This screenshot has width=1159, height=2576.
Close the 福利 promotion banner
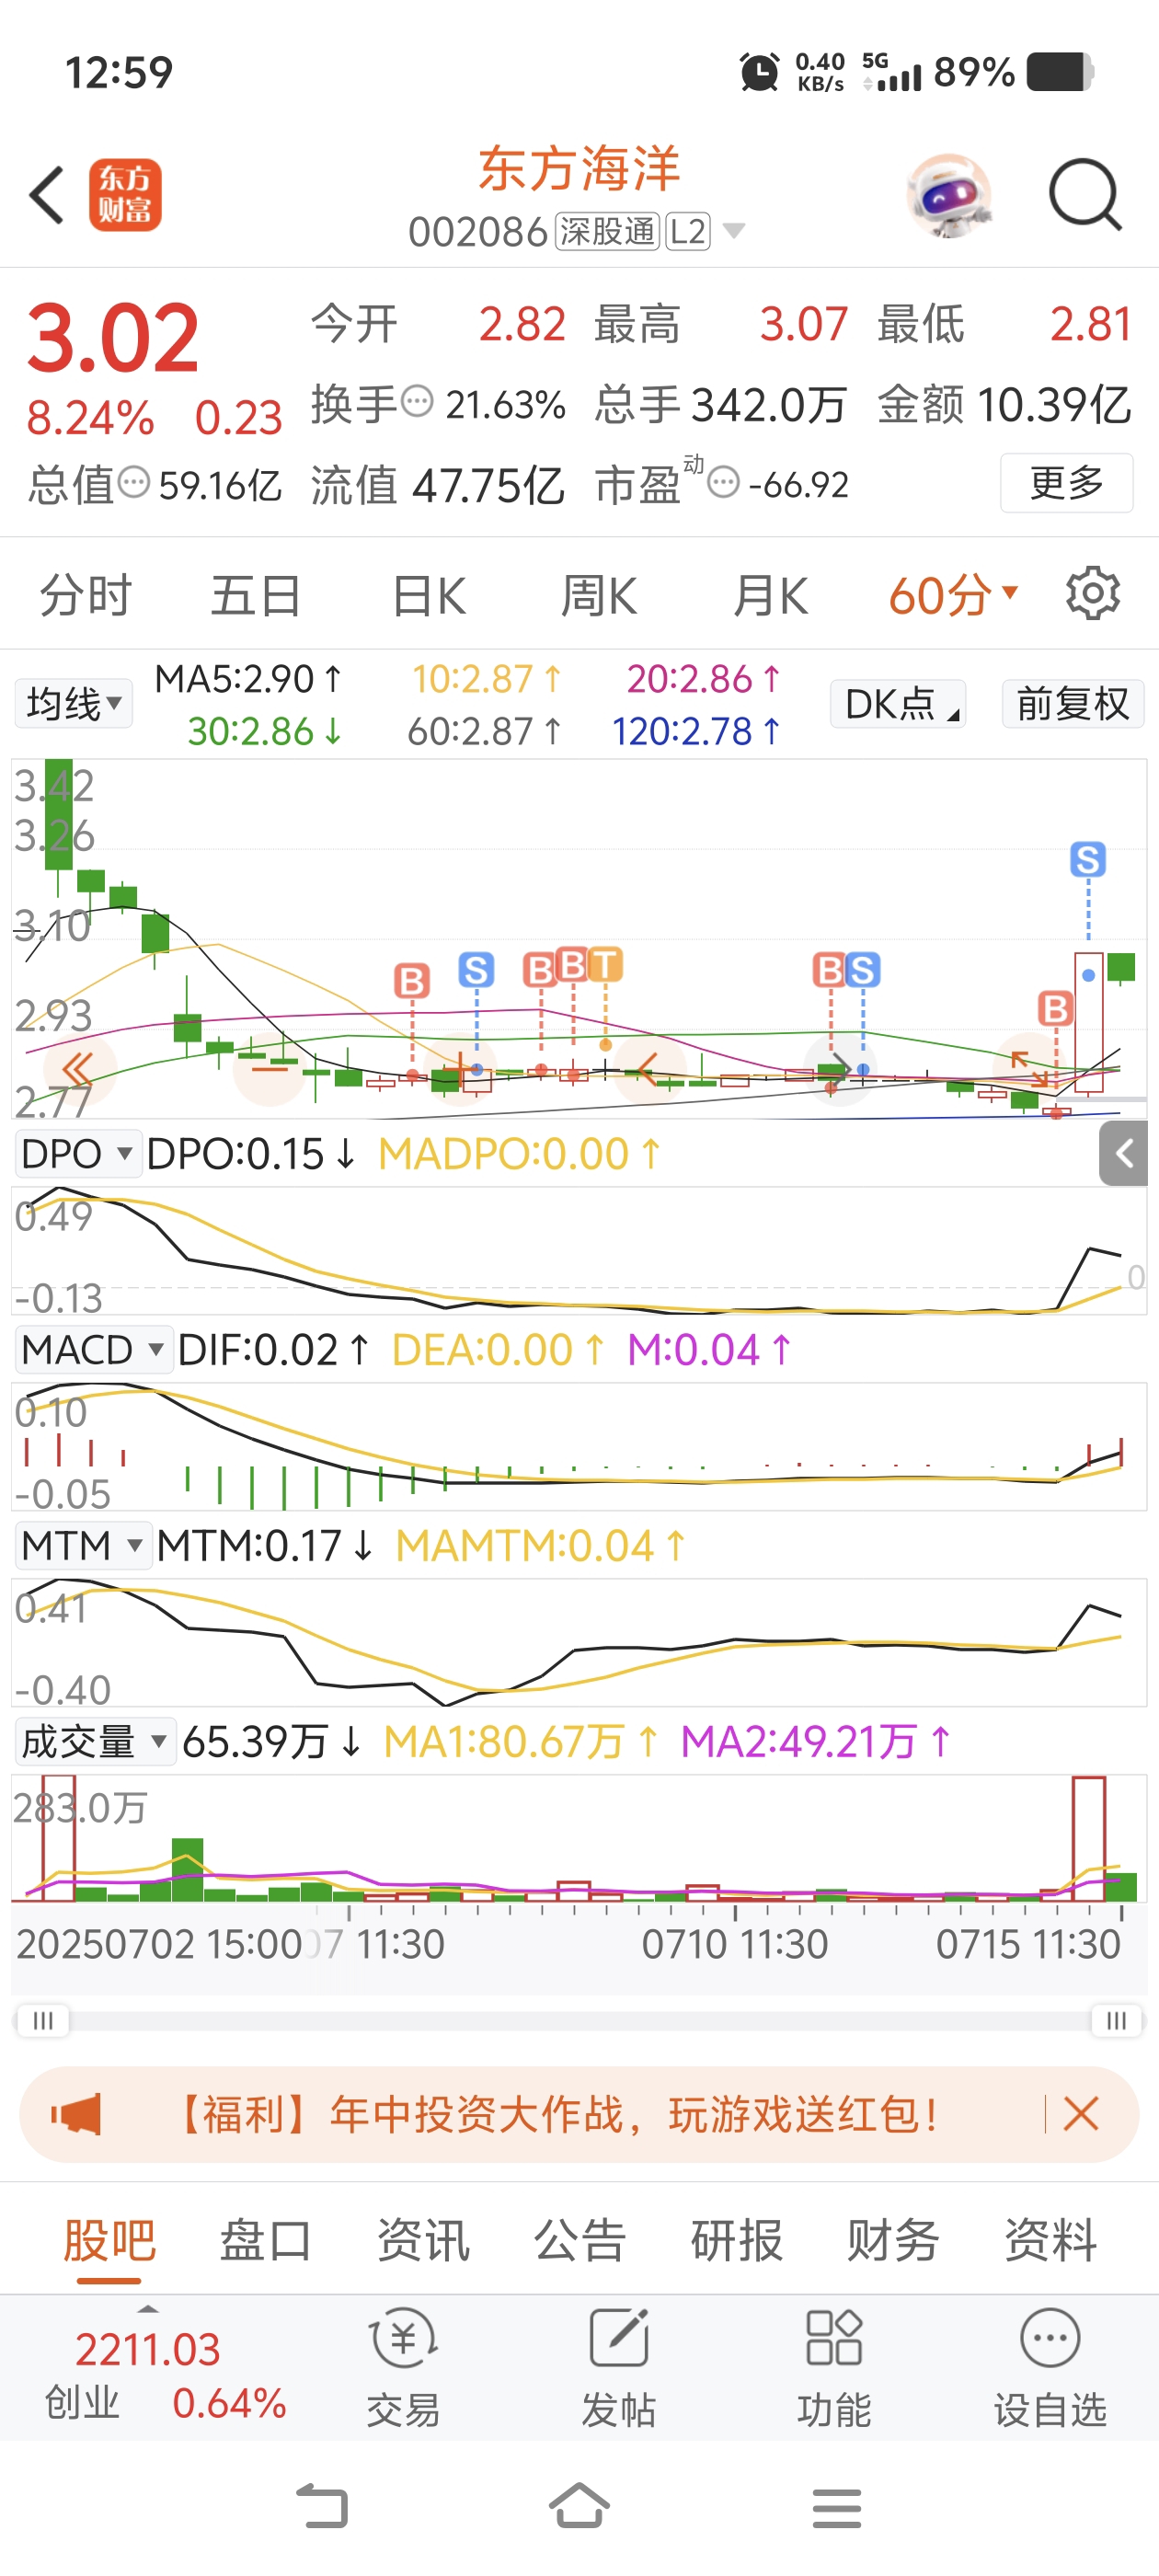point(1081,2114)
